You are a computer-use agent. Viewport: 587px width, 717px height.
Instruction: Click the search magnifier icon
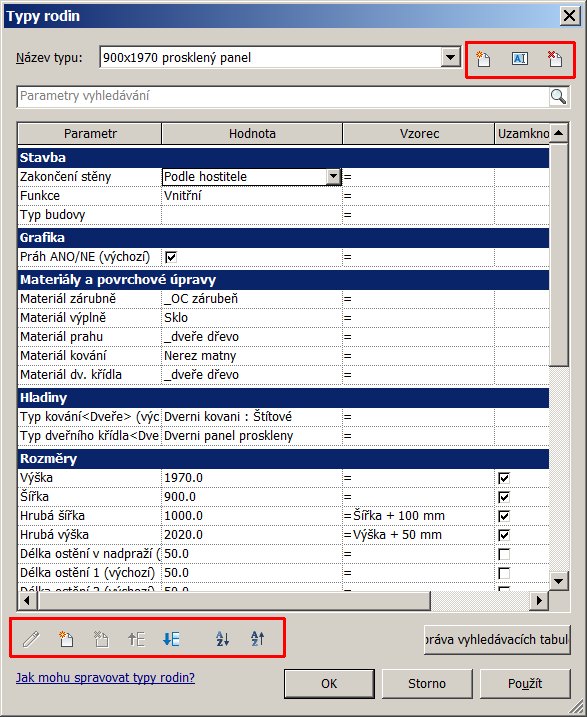pos(558,96)
